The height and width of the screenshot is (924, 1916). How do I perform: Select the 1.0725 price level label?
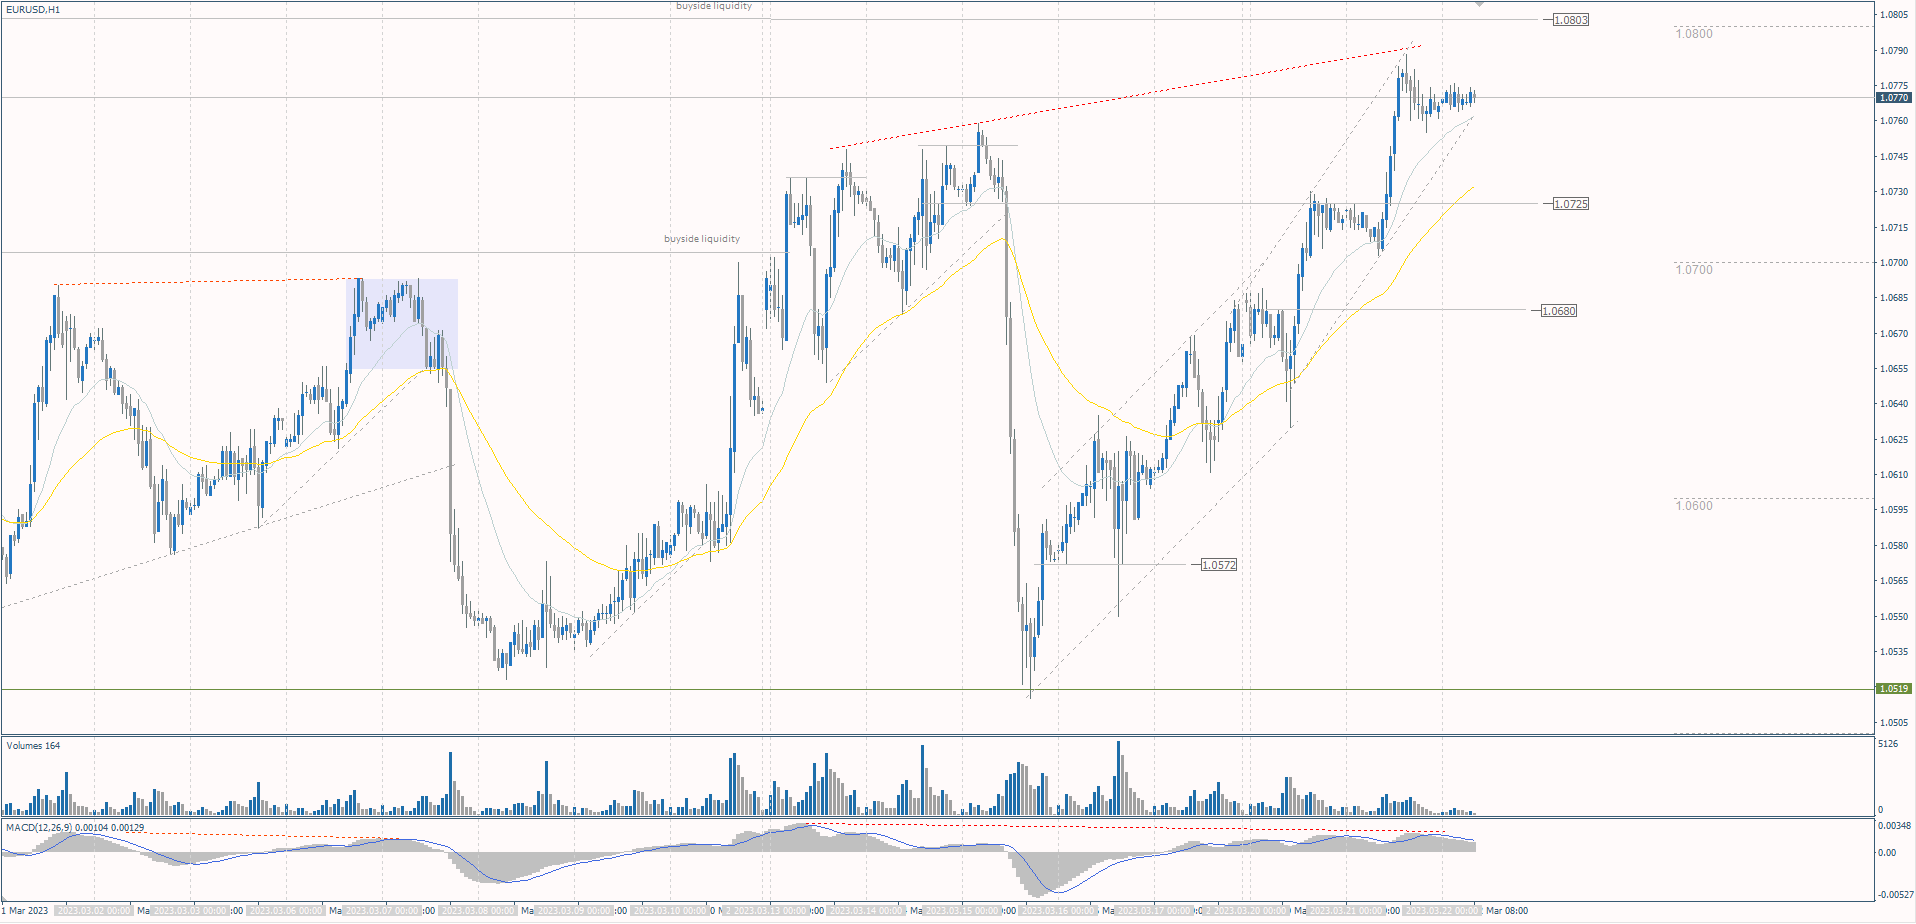(1570, 204)
